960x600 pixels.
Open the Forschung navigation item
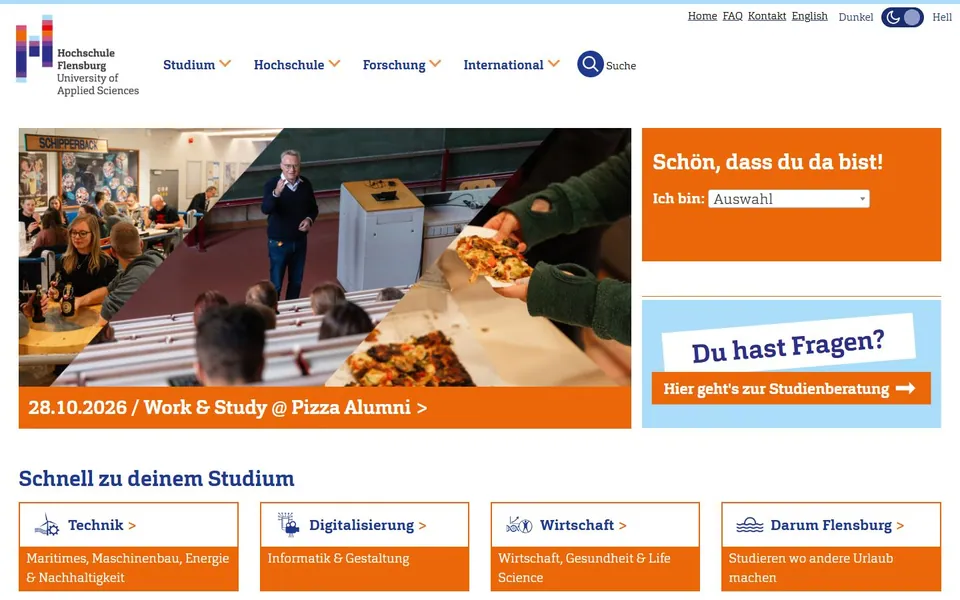394,65
